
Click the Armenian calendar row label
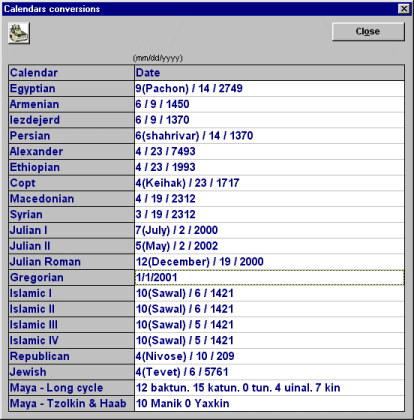(71, 104)
